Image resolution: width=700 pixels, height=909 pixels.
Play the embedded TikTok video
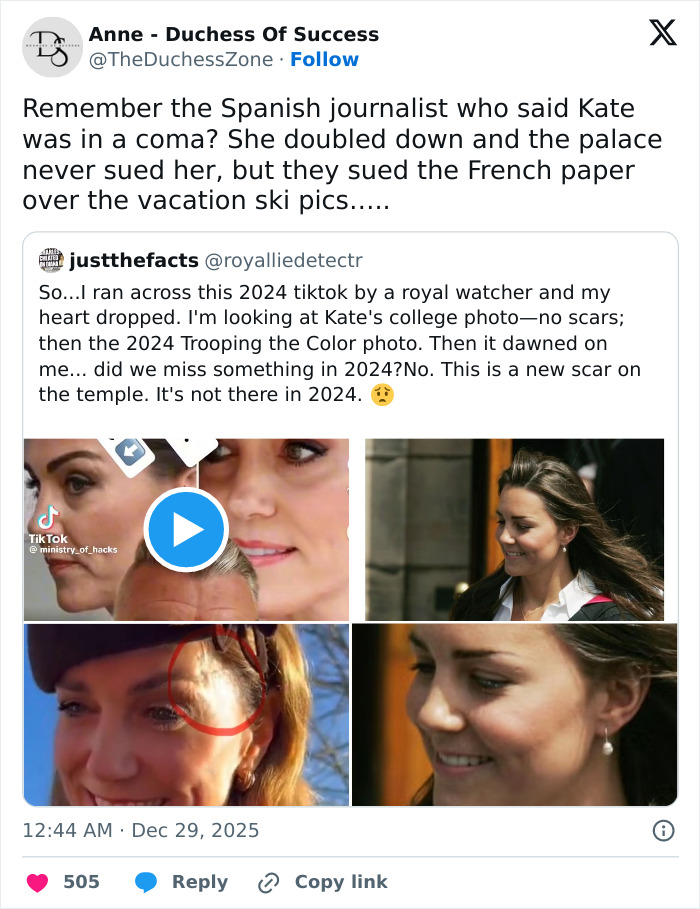tap(186, 528)
